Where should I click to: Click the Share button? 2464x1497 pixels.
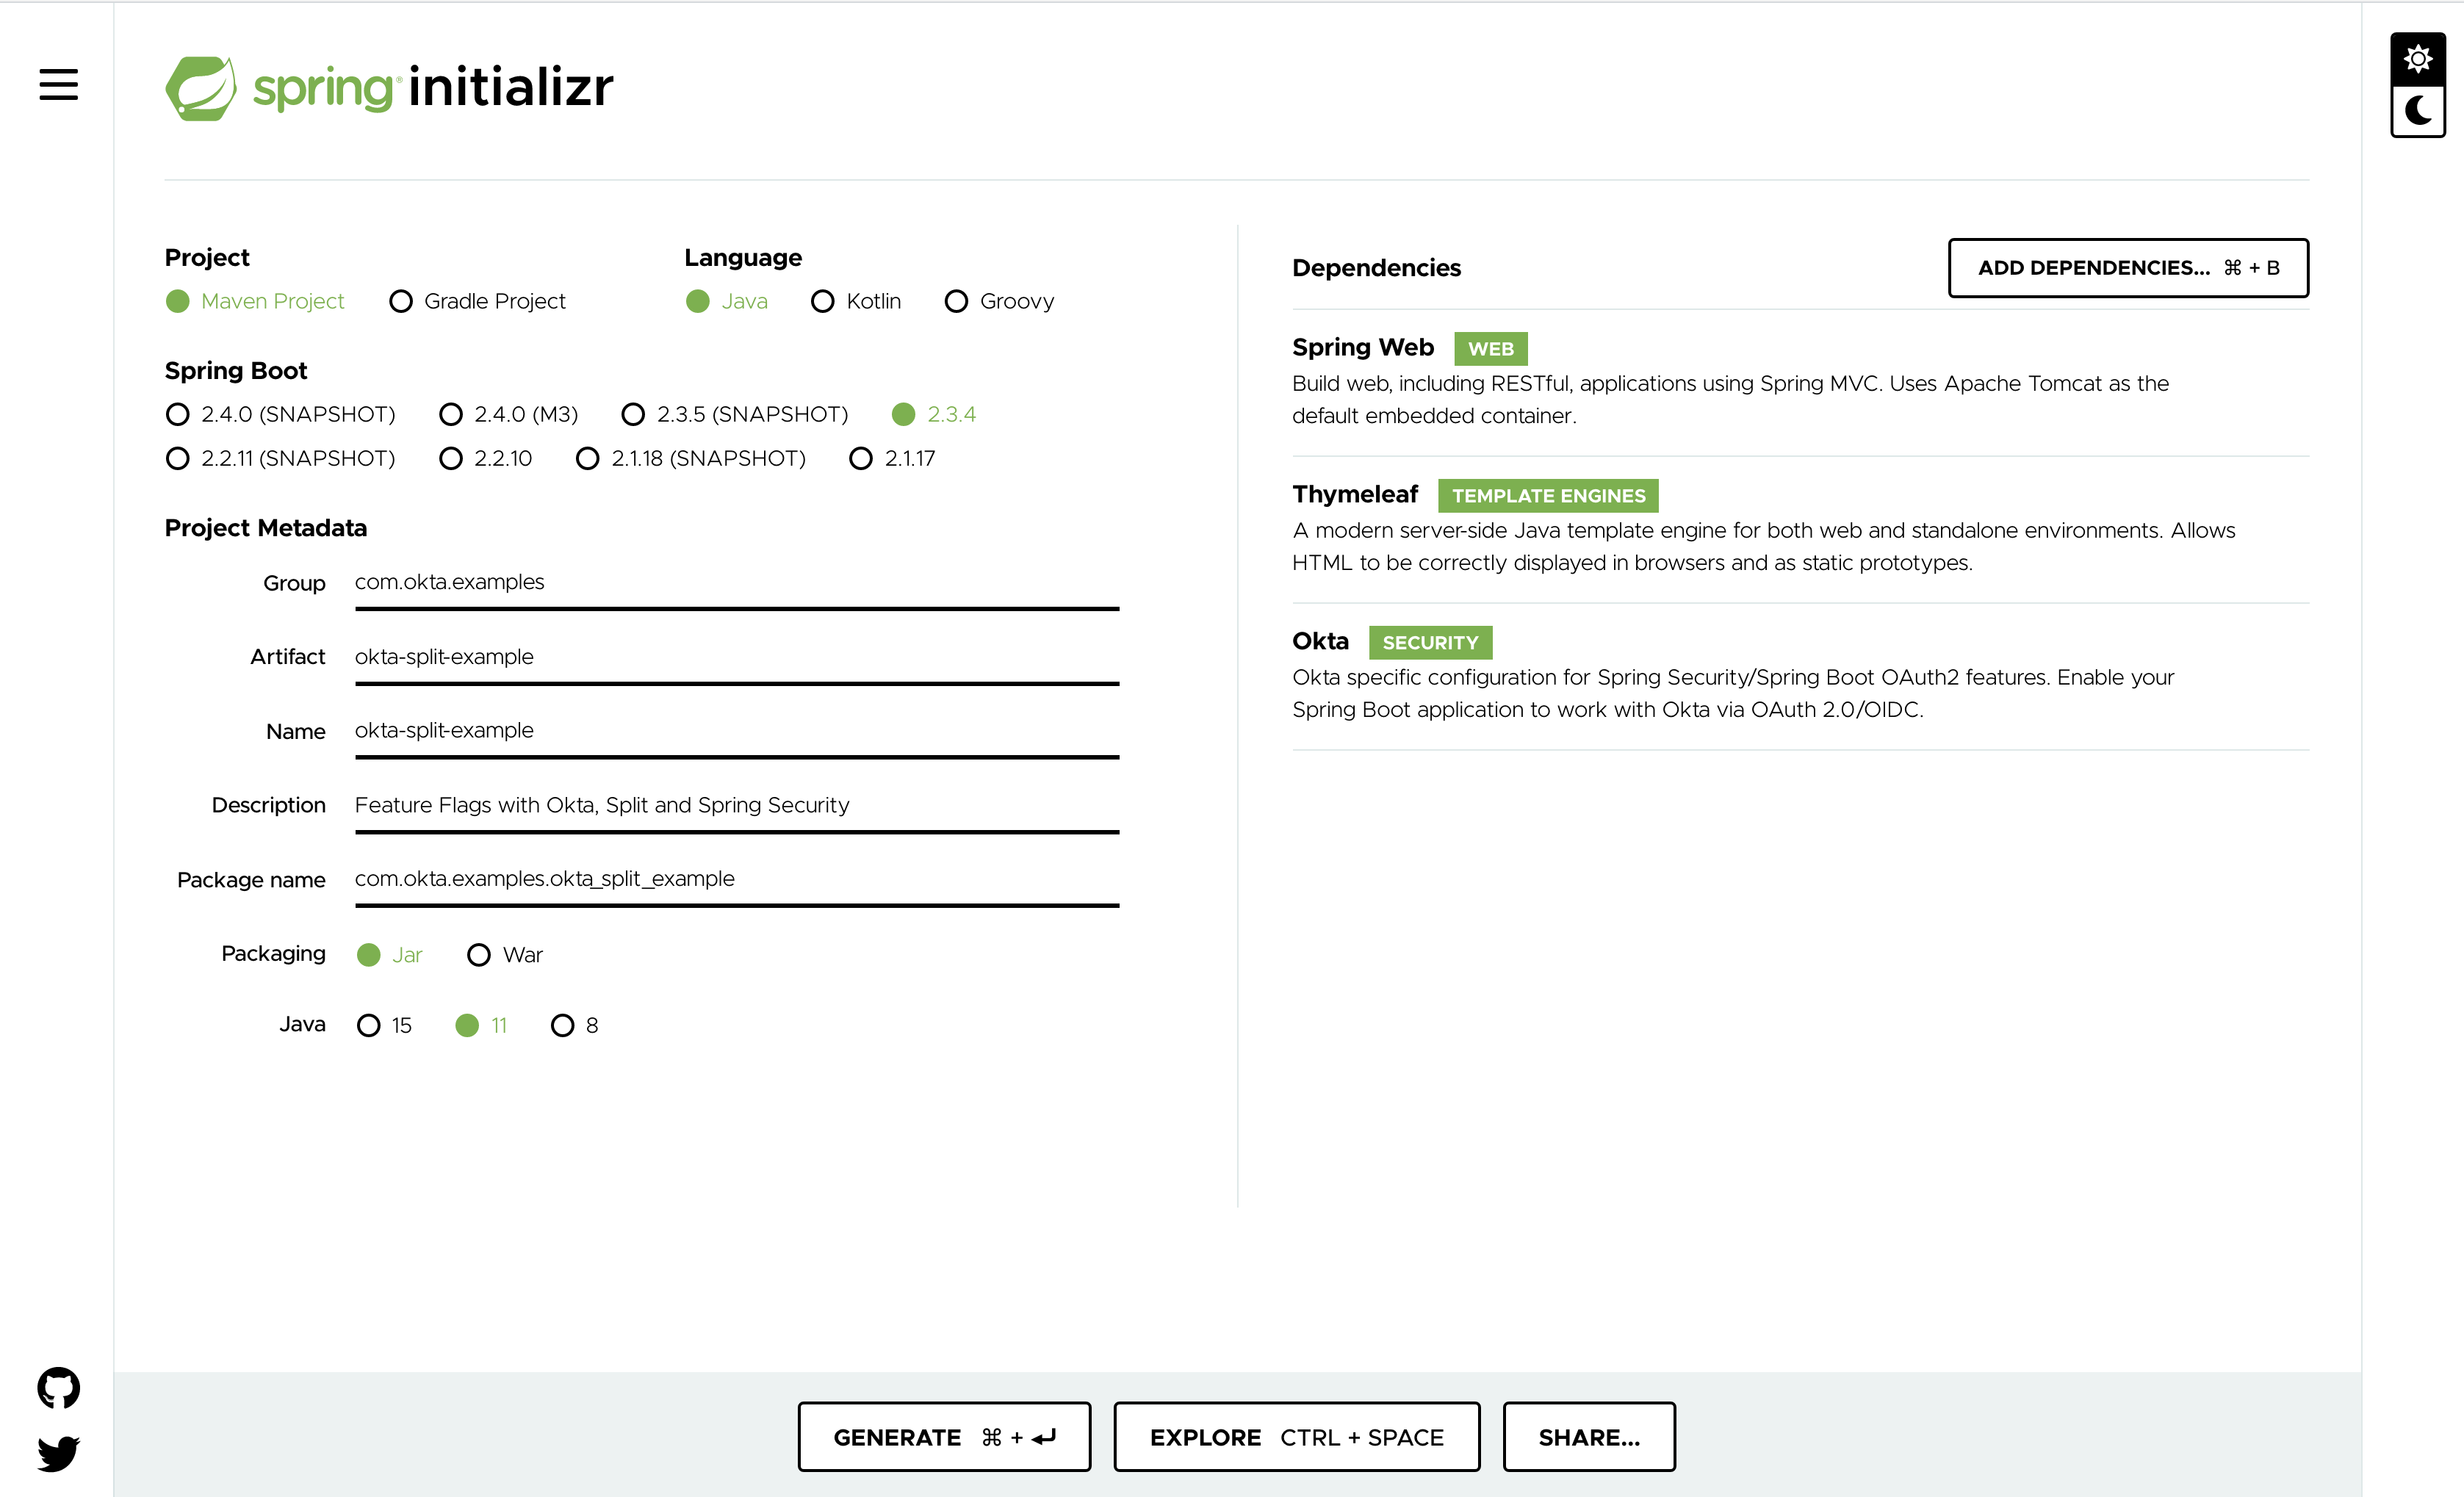pos(1588,1437)
